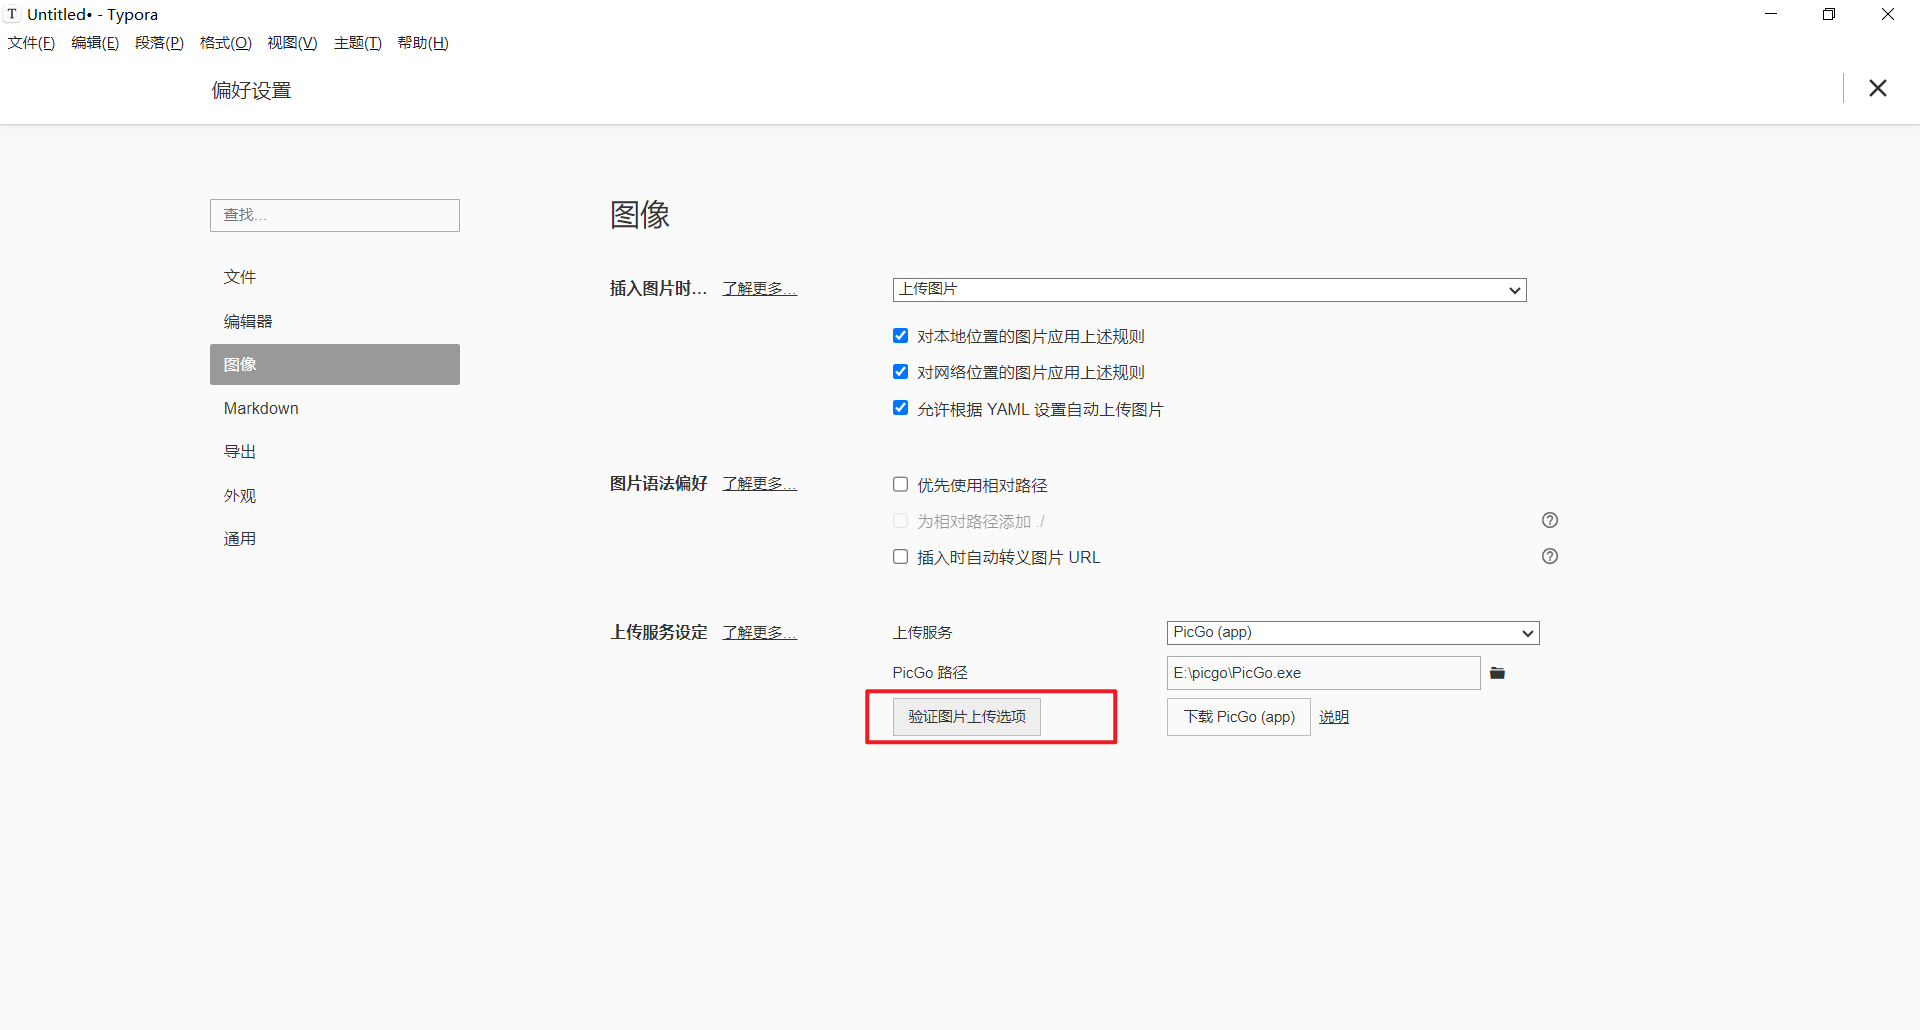Open the 编辑(E) menu

(95, 43)
